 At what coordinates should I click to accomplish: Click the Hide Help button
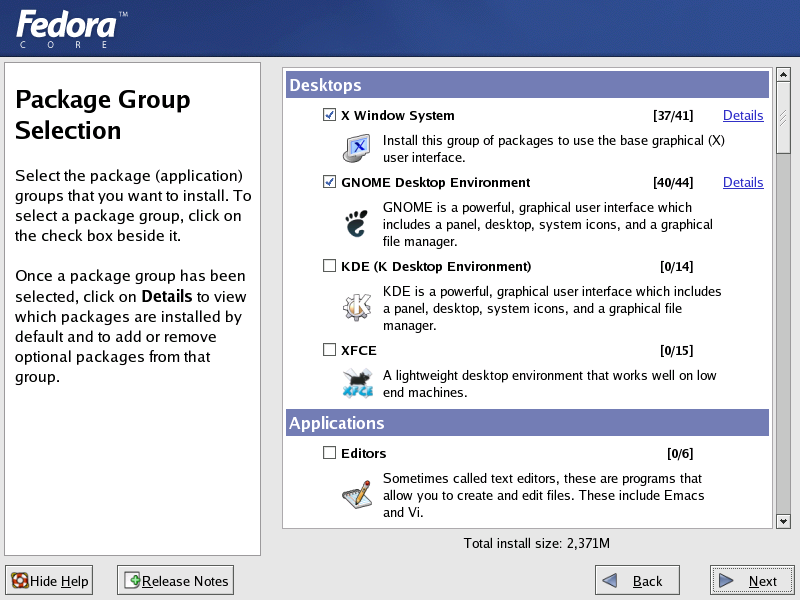click(x=49, y=580)
